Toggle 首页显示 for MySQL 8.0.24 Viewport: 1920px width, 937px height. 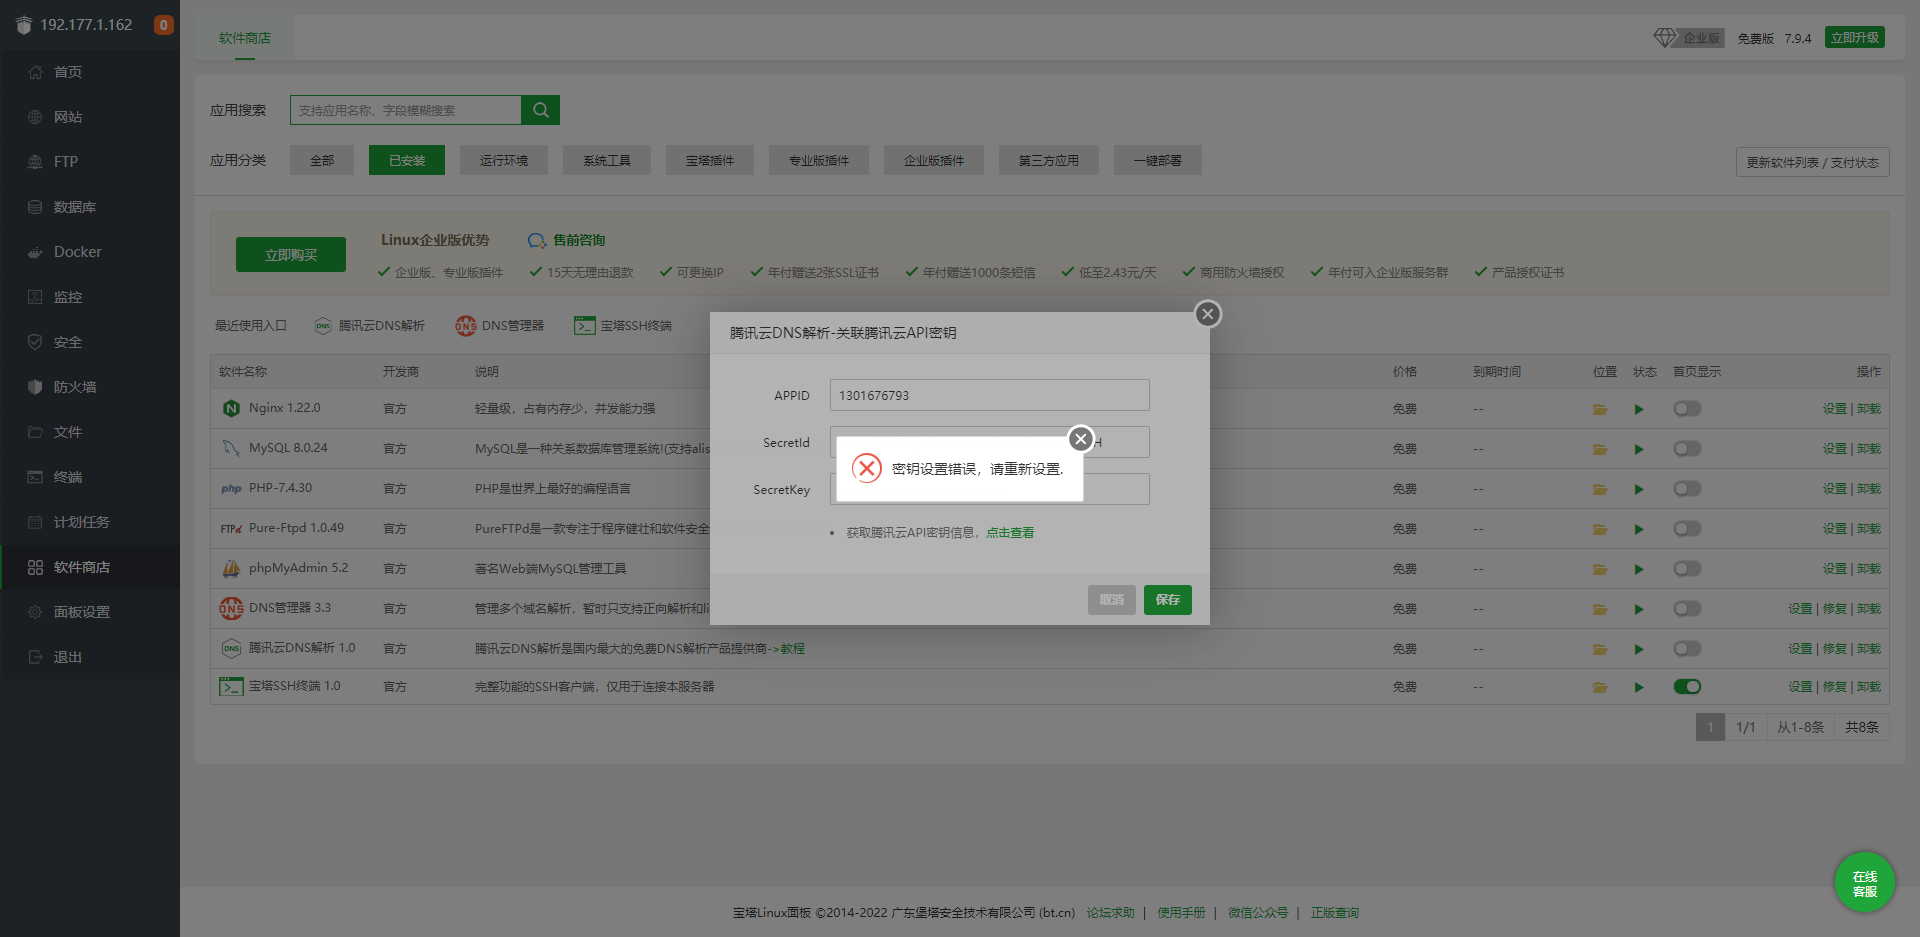1687,449
